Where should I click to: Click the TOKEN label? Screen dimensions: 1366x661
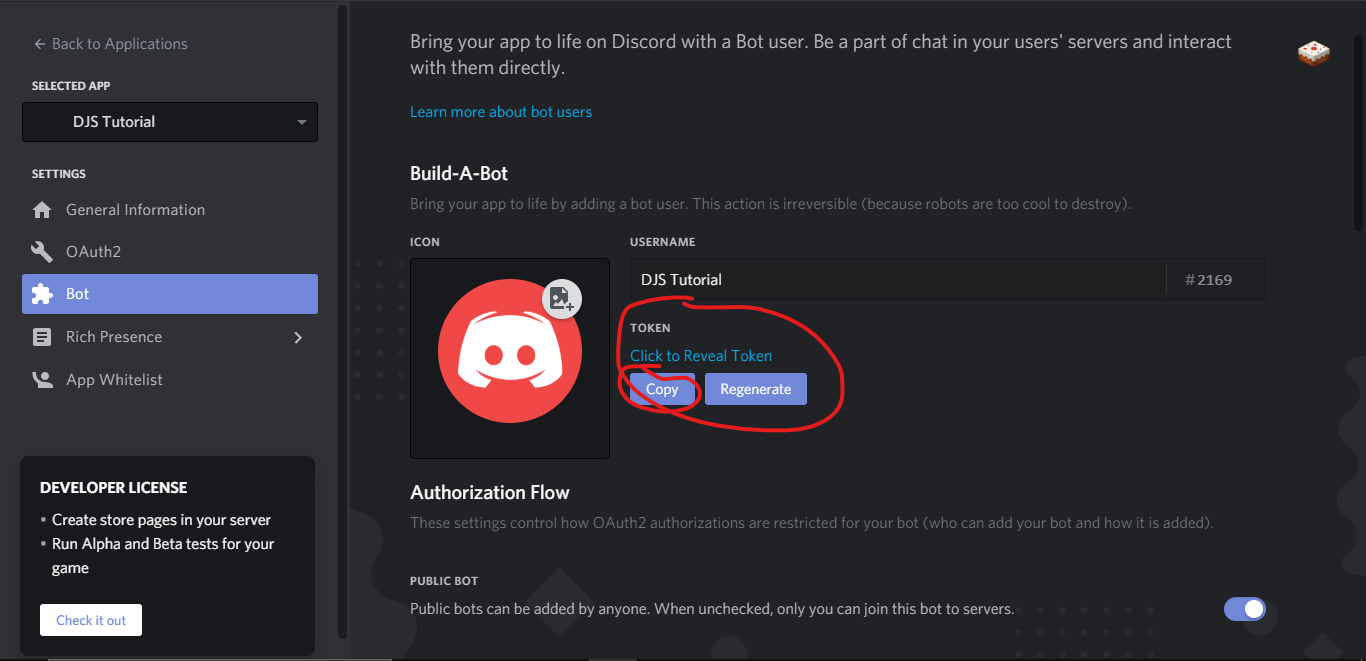650,328
